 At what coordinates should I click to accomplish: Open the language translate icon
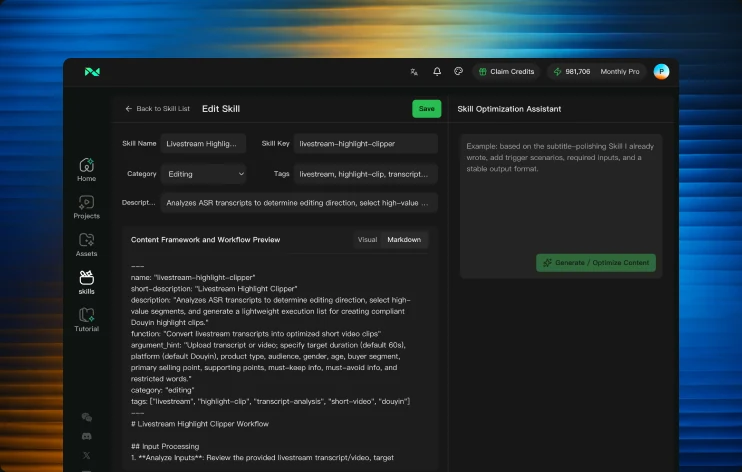coord(414,72)
